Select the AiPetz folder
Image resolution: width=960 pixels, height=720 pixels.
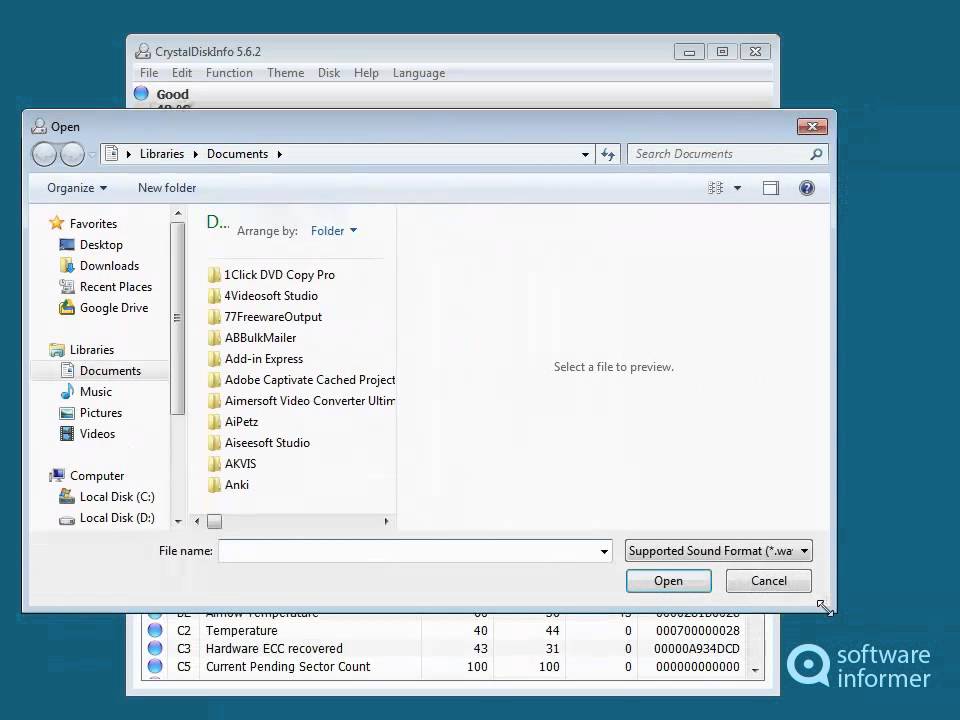coord(233,422)
